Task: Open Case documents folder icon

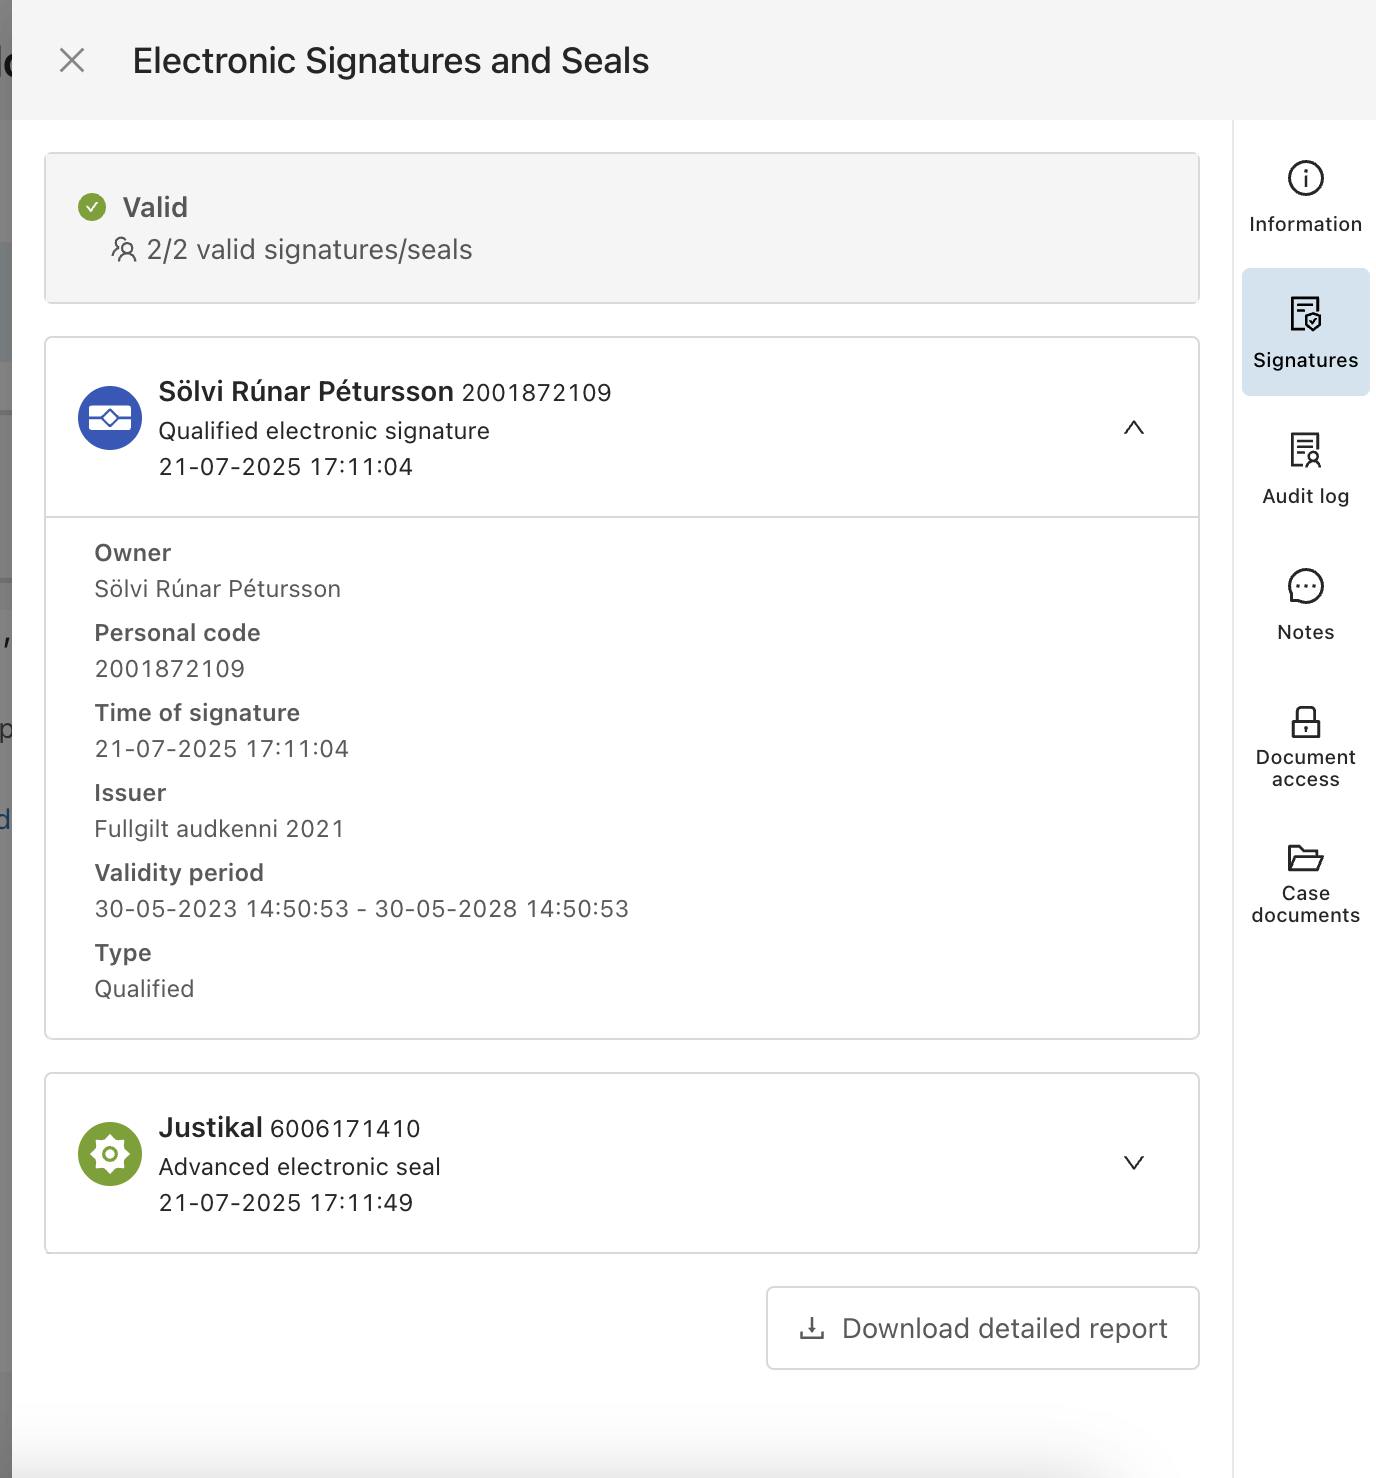Action: [x=1305, y=858]
